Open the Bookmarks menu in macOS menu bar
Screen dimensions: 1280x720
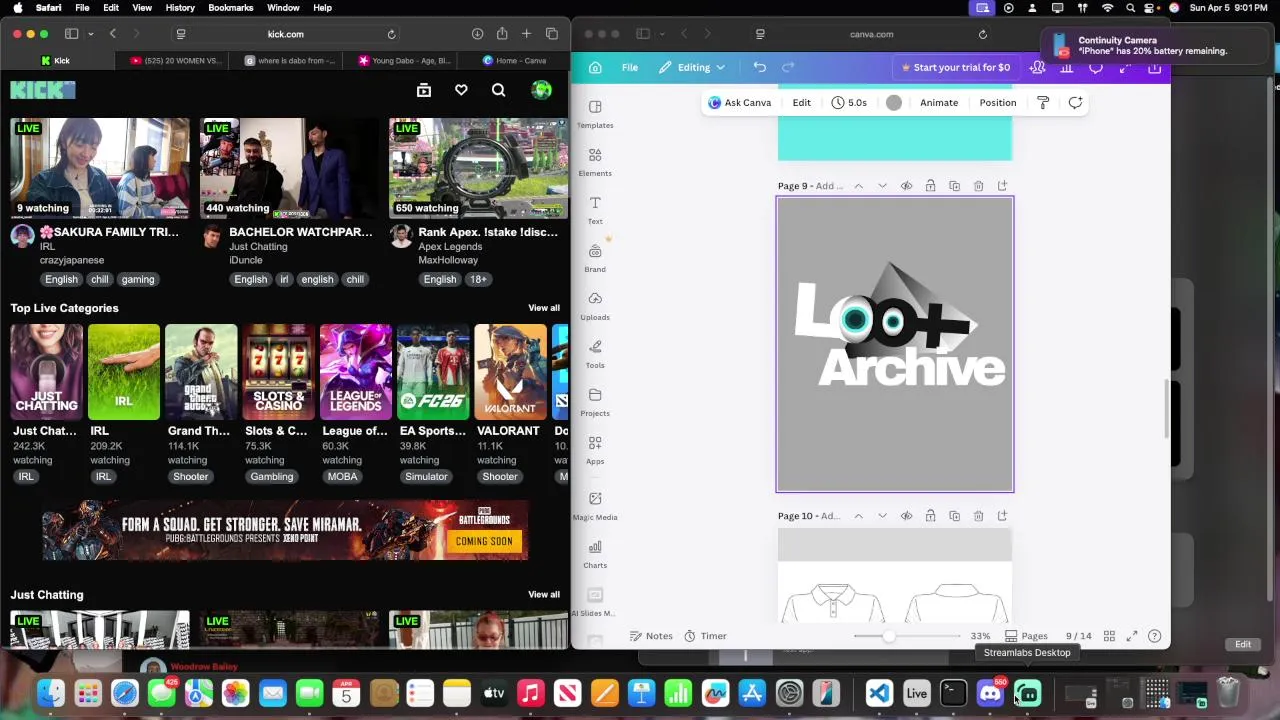(x=231, y=8)
